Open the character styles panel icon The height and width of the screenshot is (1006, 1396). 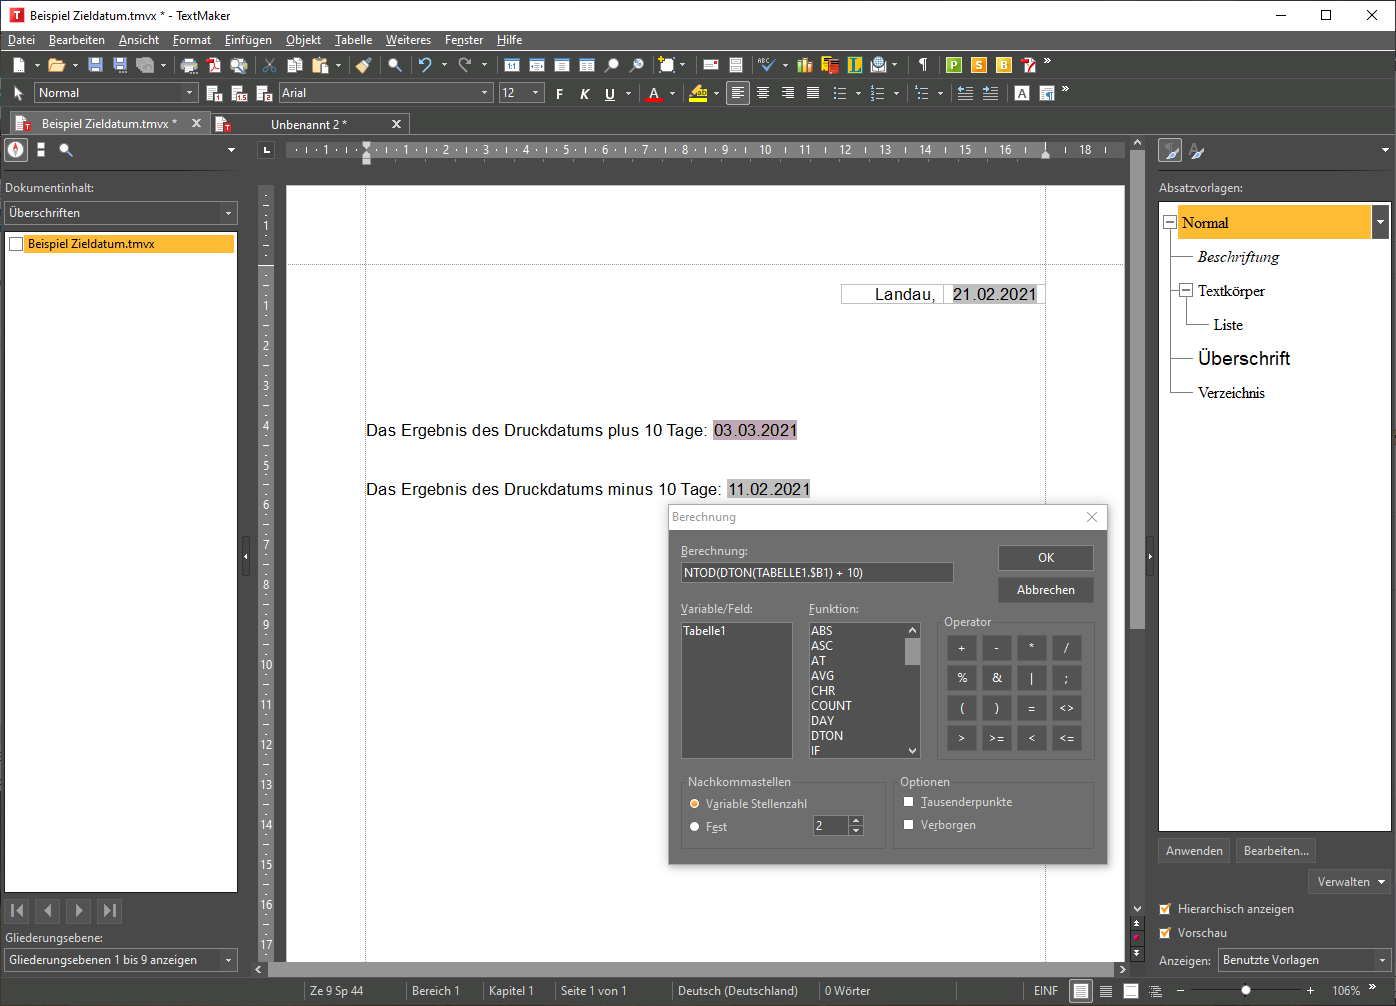point(1196,151)
